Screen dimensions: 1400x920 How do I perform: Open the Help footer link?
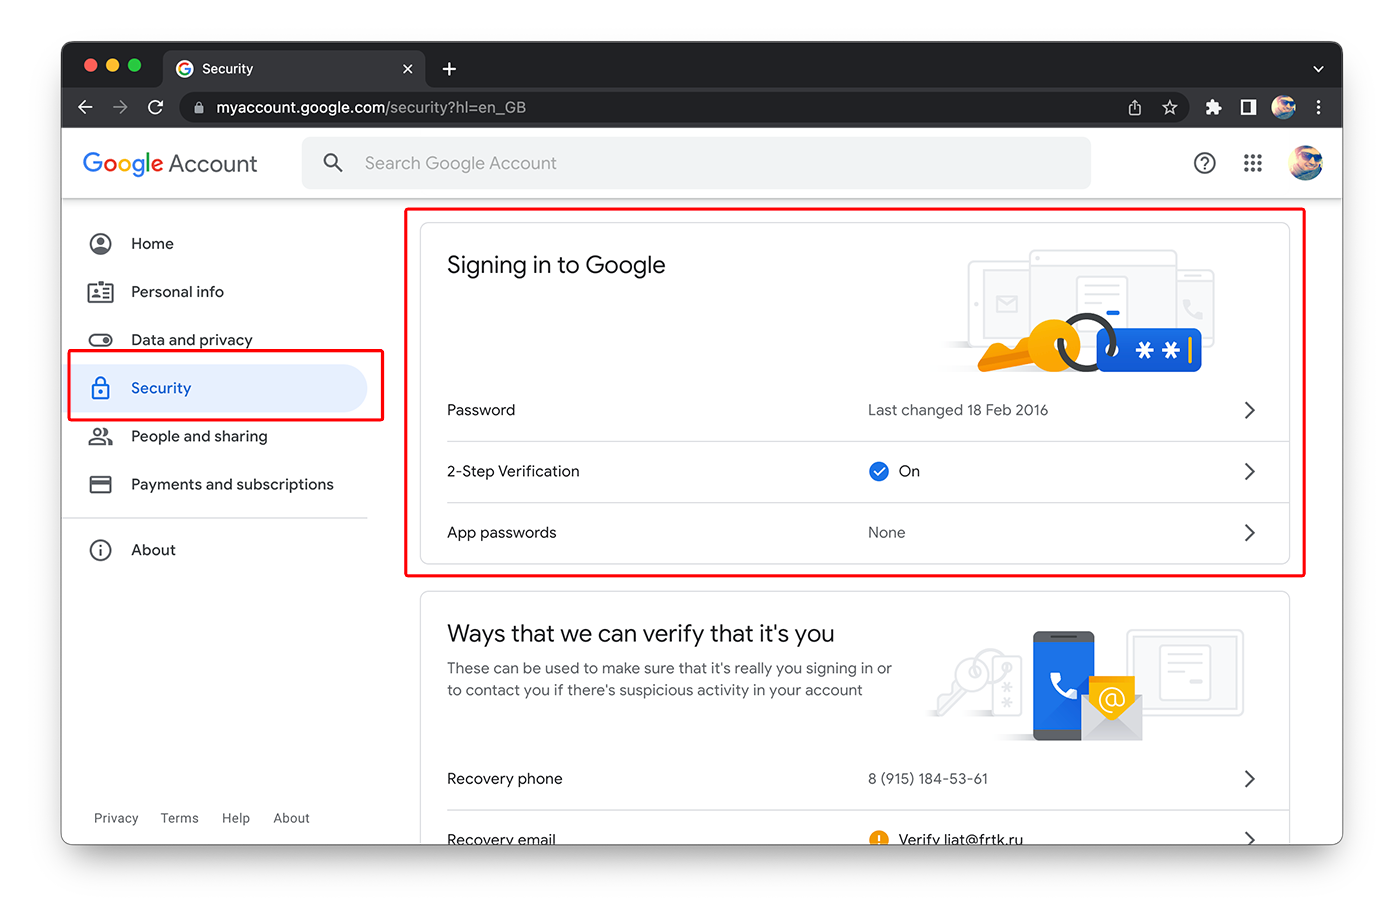point(236,818)
